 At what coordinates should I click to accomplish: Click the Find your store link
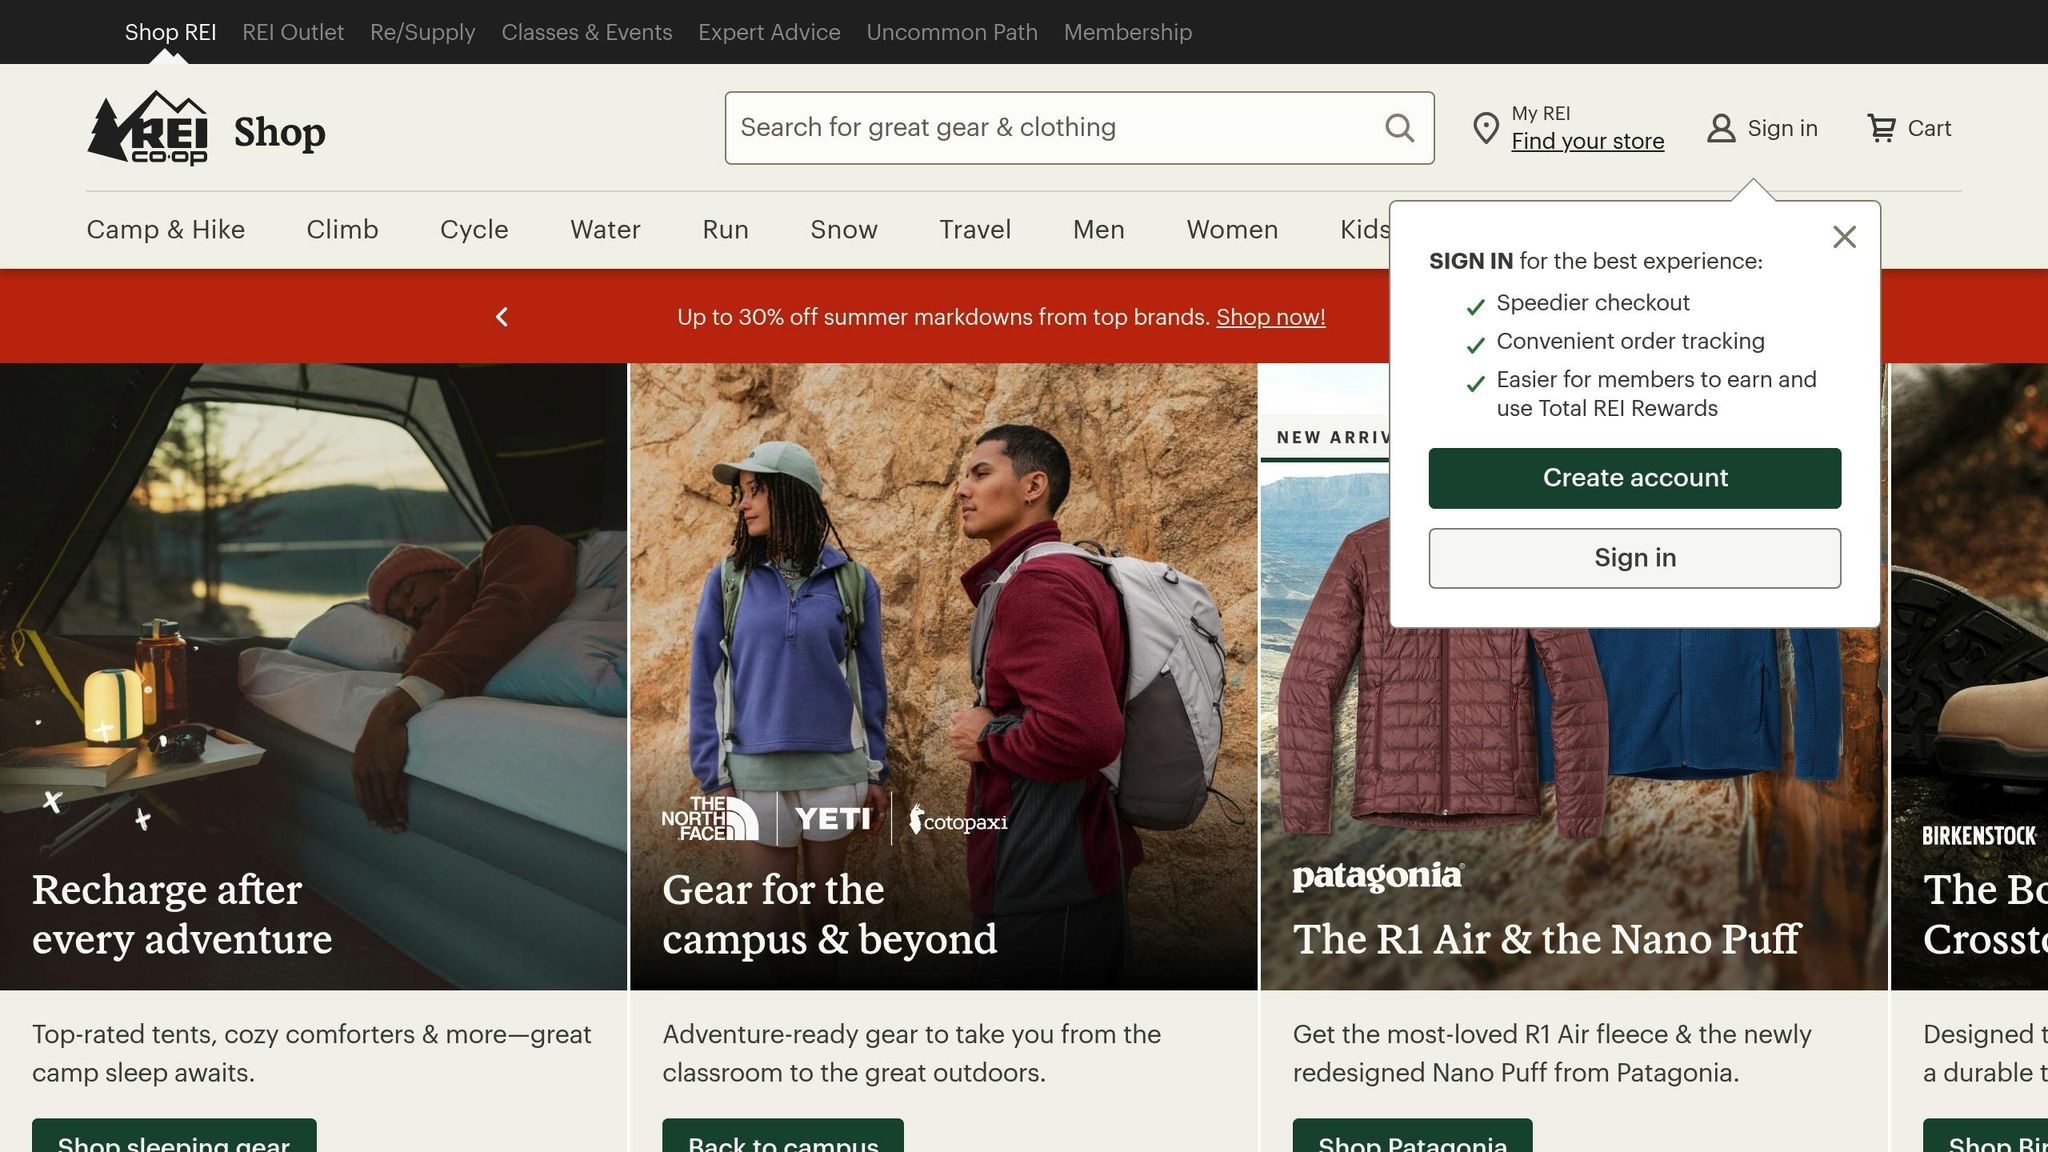point(1588,141)
